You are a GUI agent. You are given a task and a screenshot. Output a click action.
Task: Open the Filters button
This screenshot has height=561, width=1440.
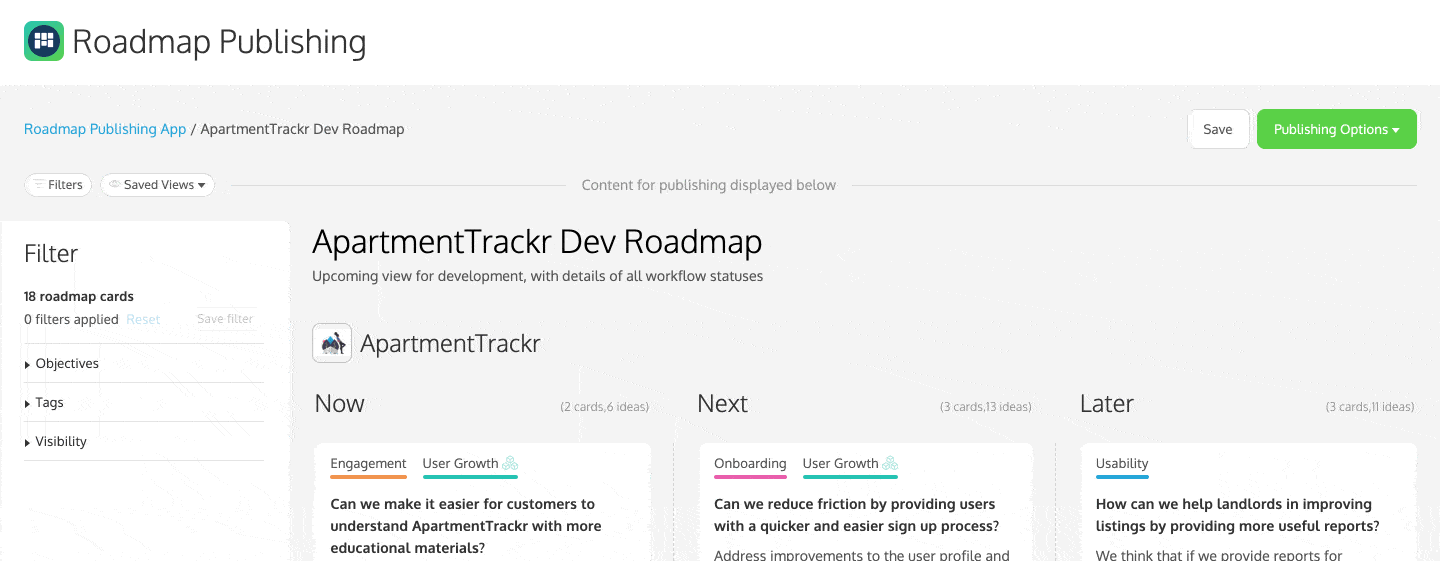[58, 185]
